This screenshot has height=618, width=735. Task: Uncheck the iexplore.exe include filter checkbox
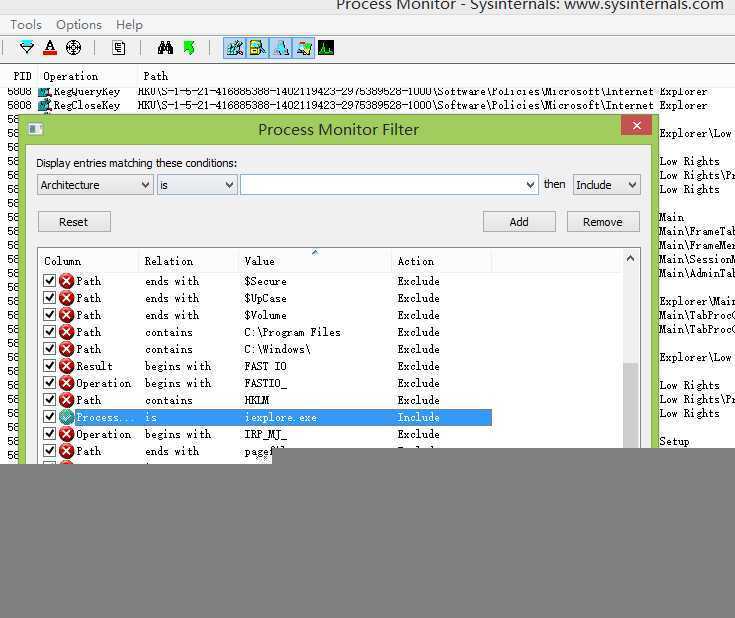tap(49, 416)
